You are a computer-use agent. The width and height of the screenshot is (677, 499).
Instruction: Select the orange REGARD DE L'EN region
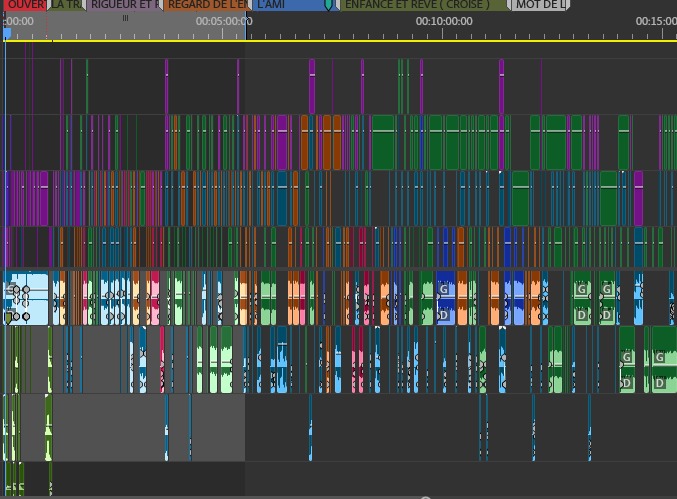click(x=207, y=5)
